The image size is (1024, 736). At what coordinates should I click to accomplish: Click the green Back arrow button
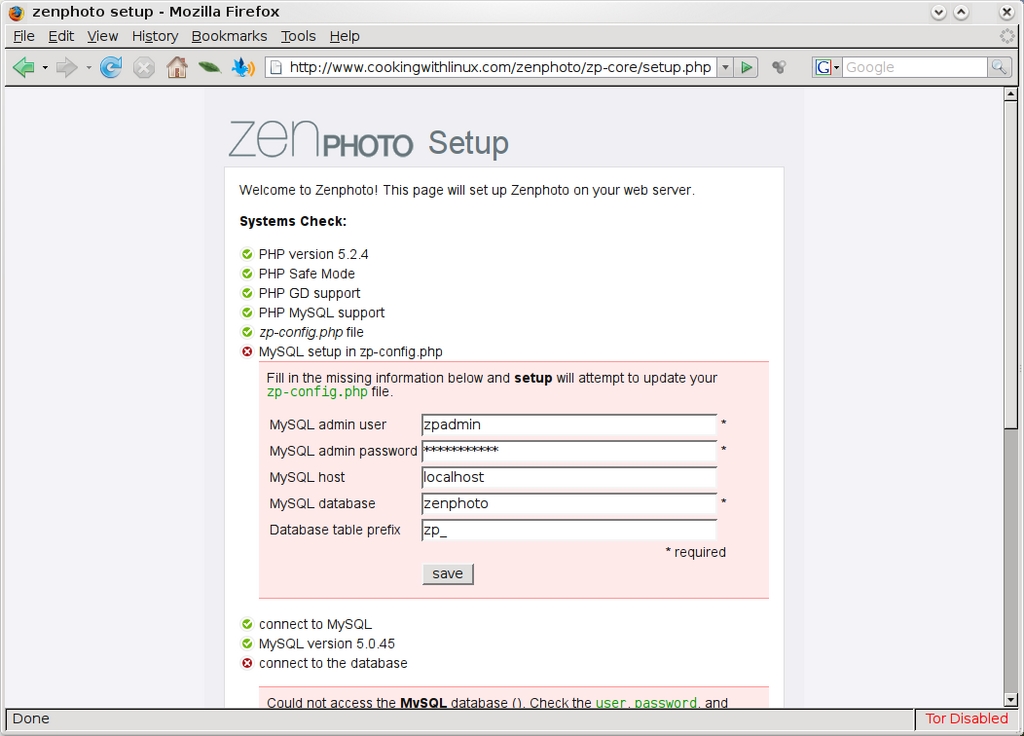[x=24, y=67]
